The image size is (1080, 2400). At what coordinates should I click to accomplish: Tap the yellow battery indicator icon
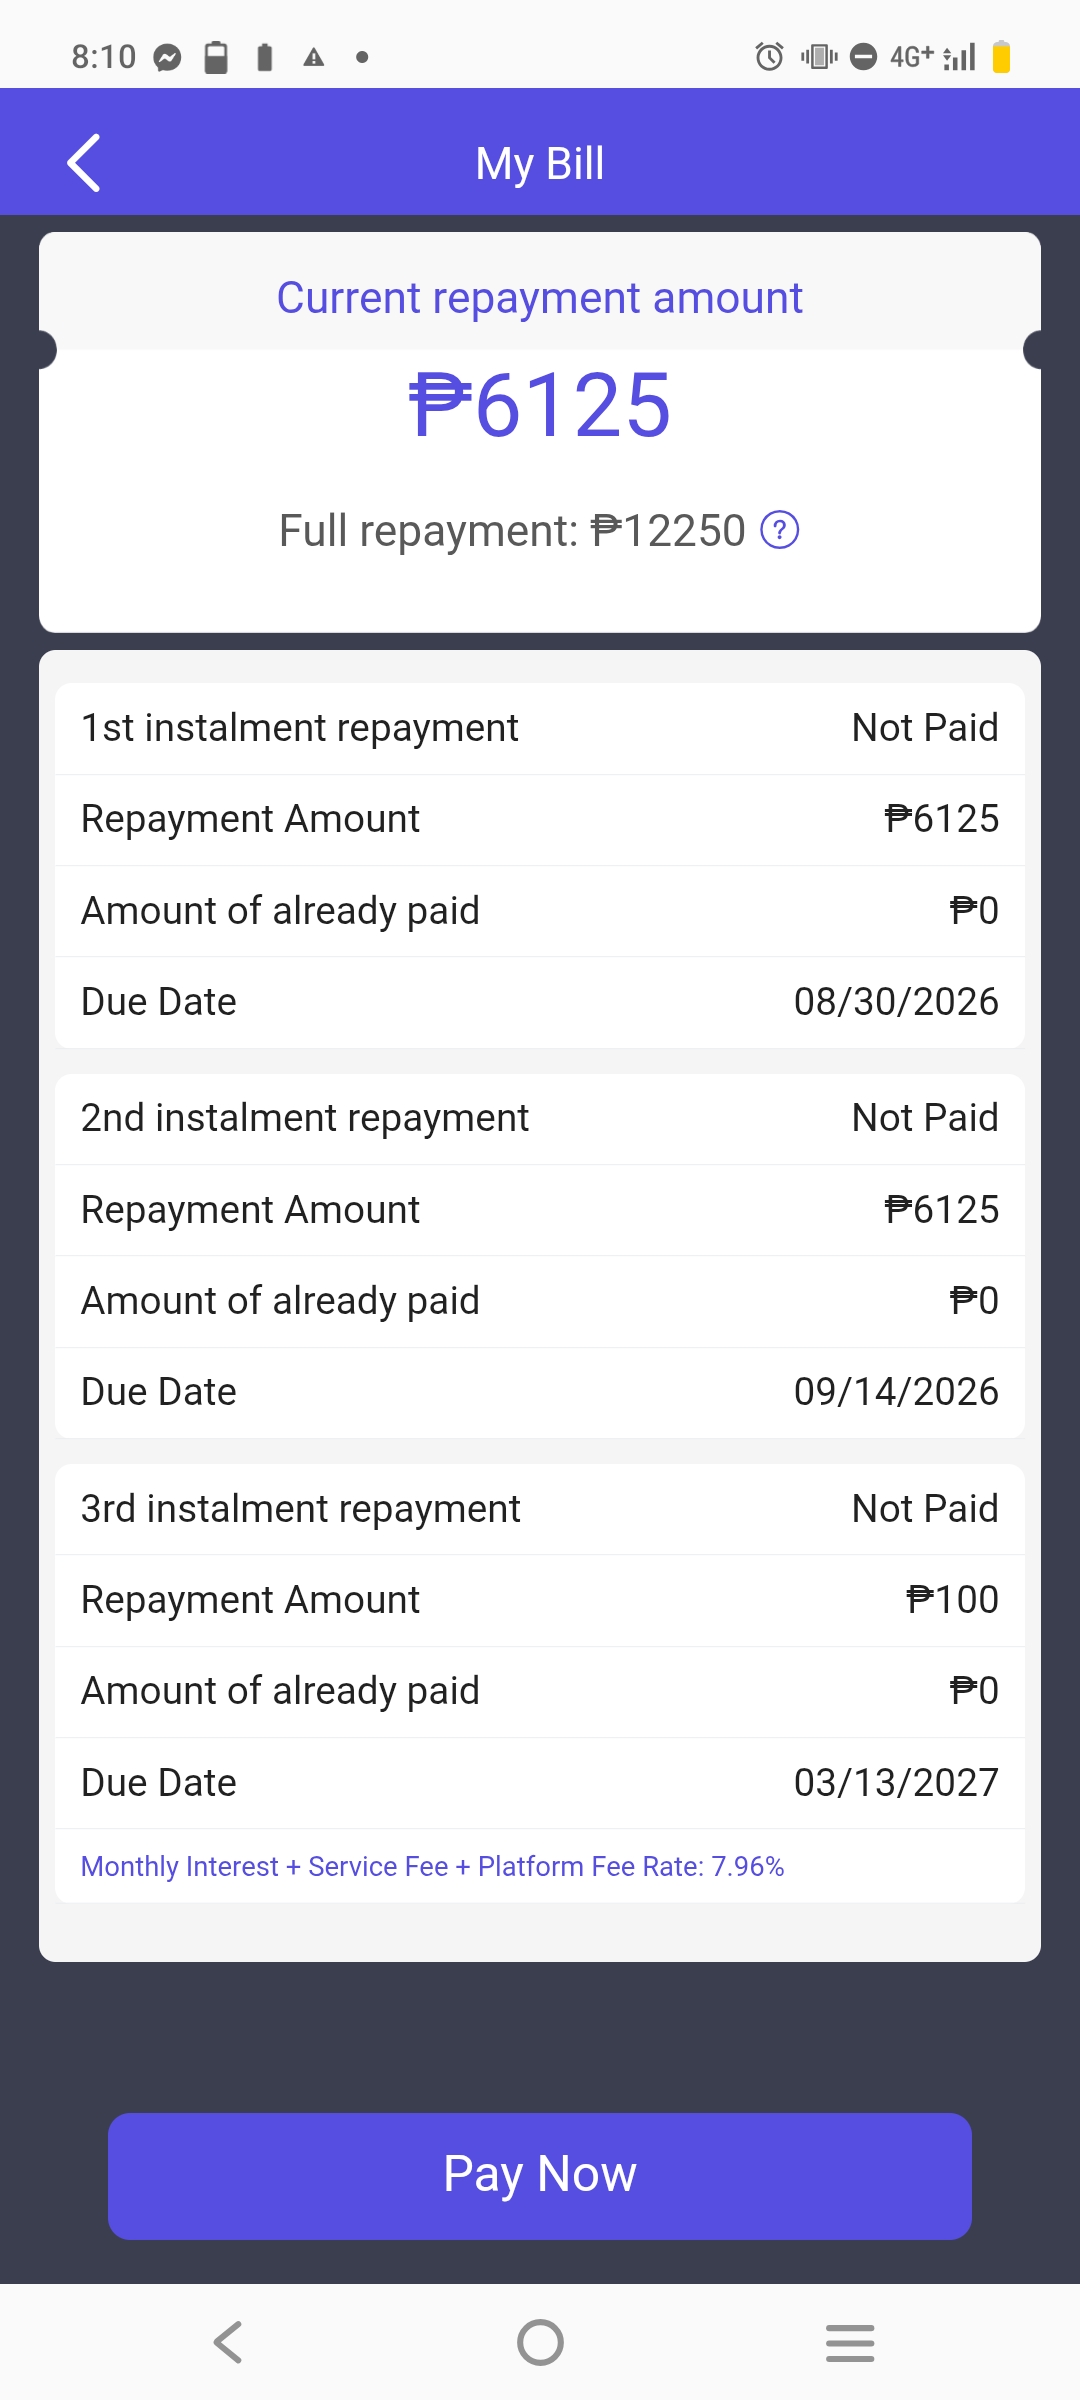(1001, 57)
